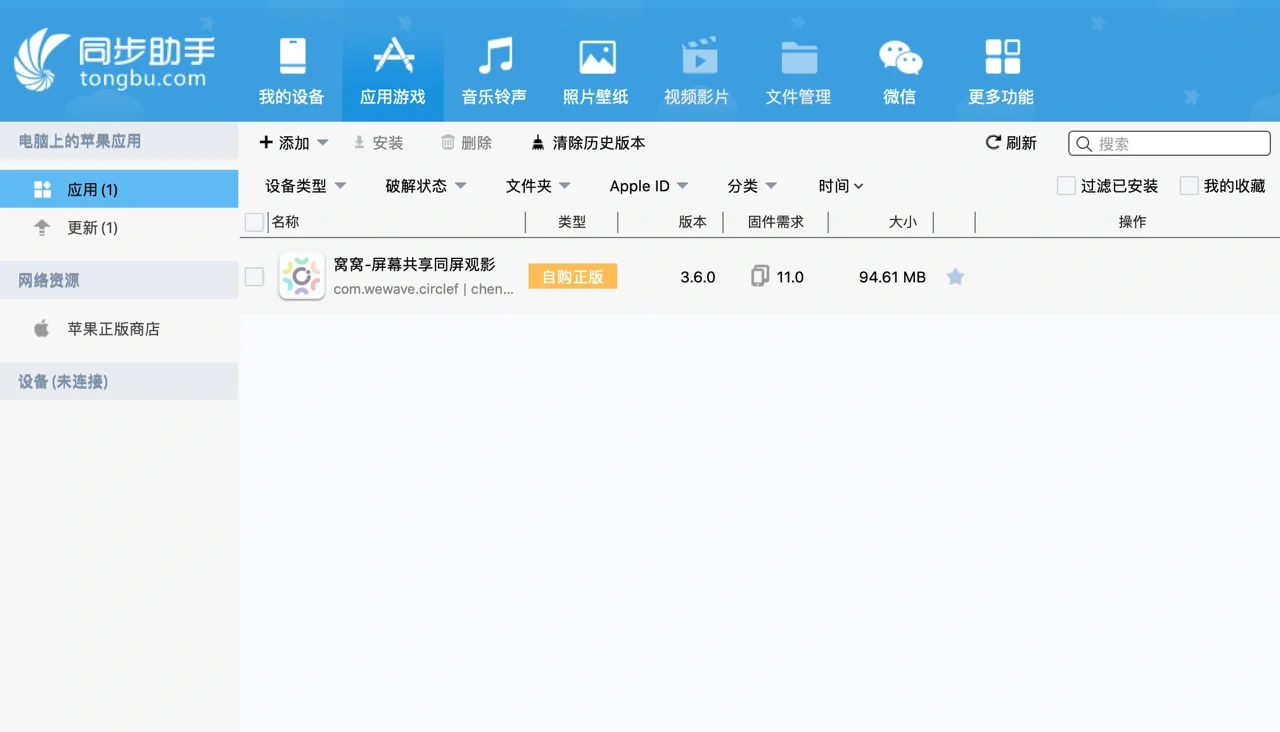Click inside the search field
Image resolution: width=1280 pixels, height=732 pixels.
pos(1168,143)
